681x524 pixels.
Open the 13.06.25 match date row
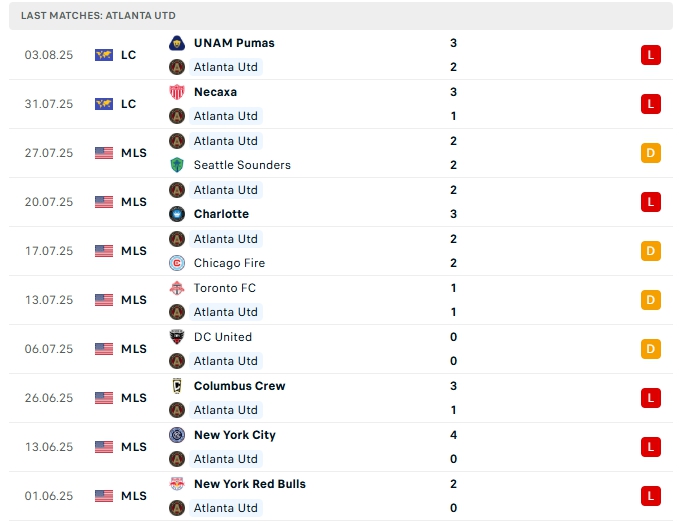point(49,447)
